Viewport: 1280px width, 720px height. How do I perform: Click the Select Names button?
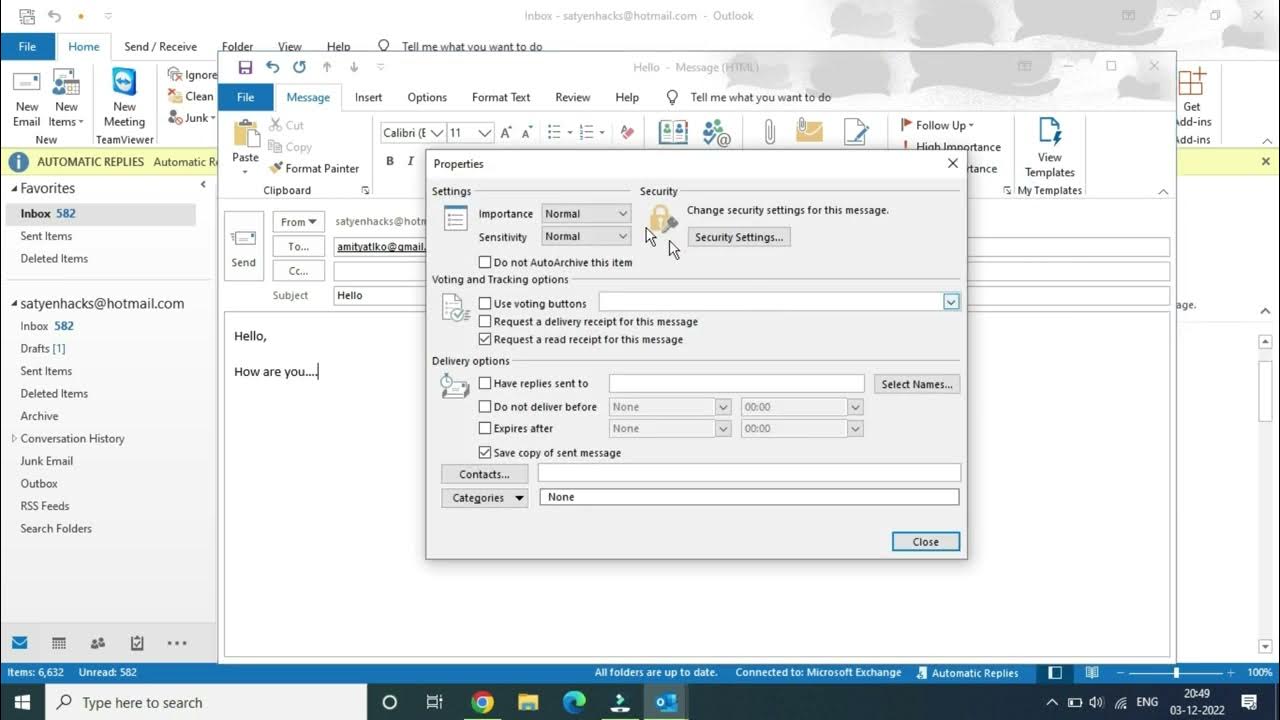(917, 384)
